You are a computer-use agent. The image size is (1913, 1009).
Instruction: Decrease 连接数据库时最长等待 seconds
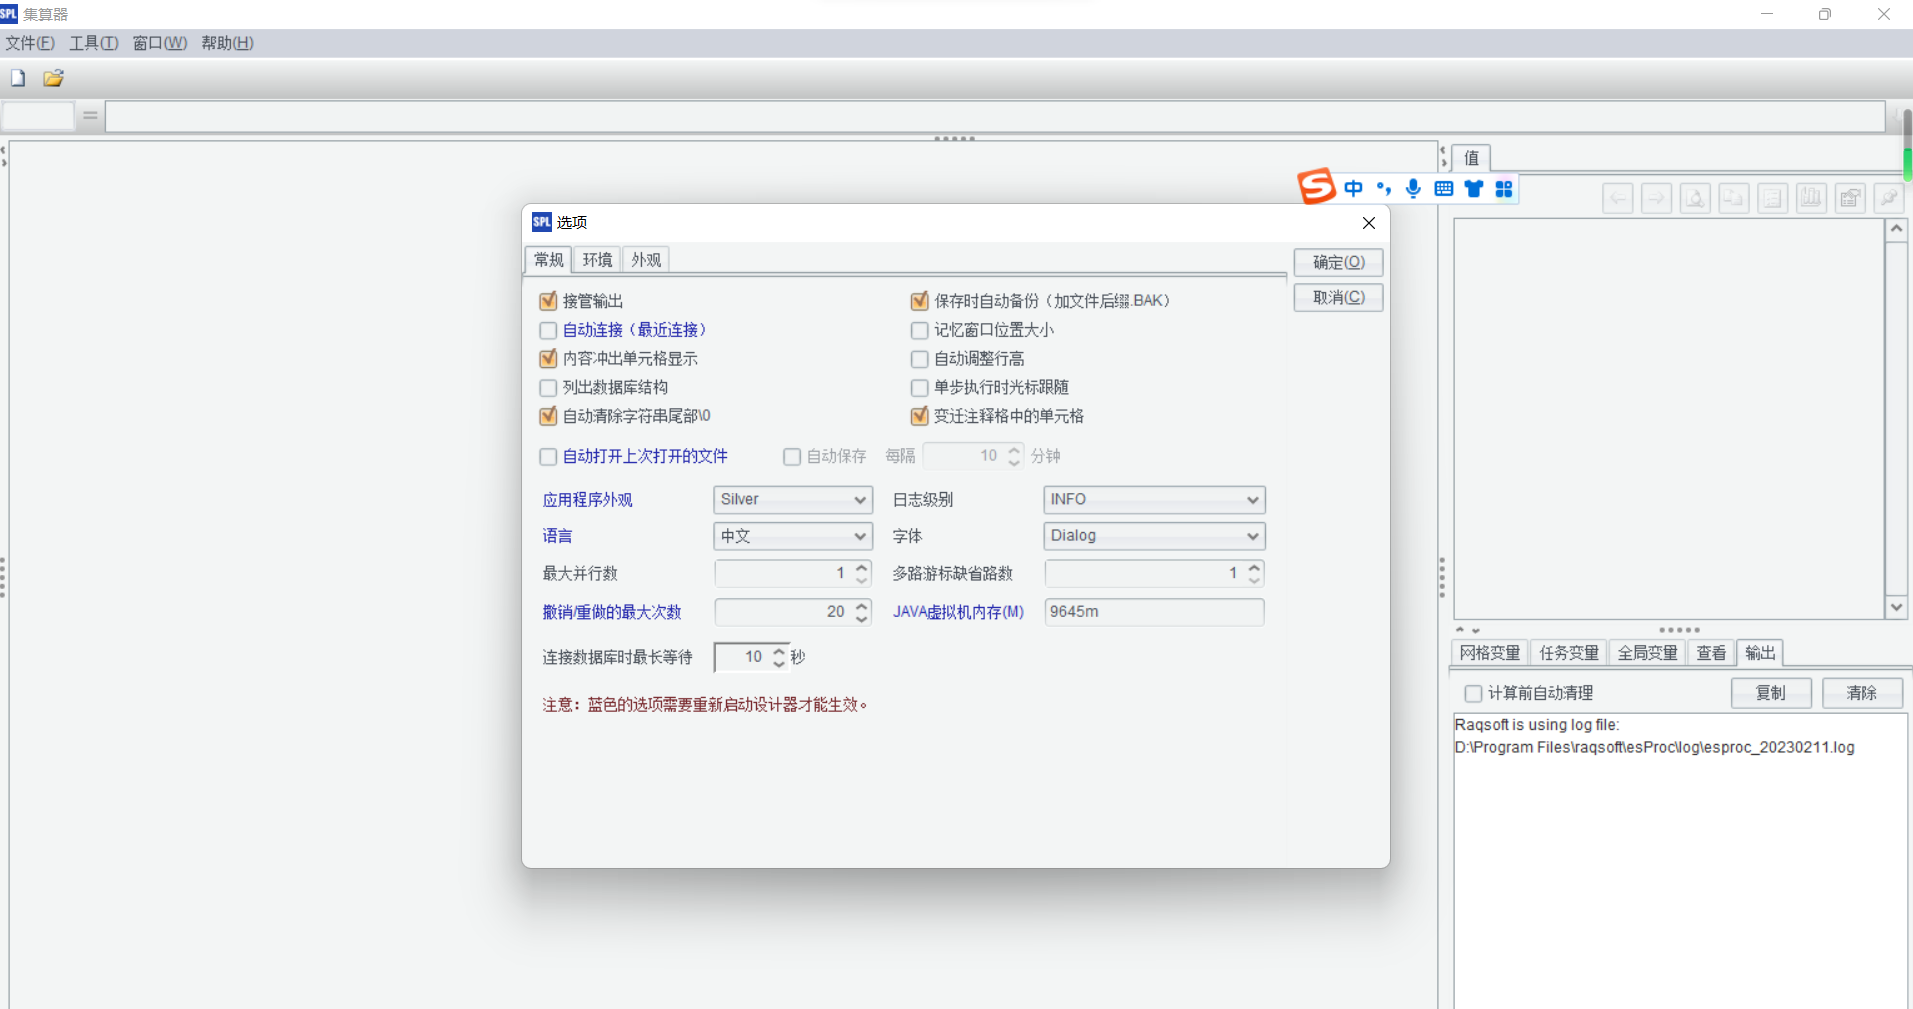(779, 663)
